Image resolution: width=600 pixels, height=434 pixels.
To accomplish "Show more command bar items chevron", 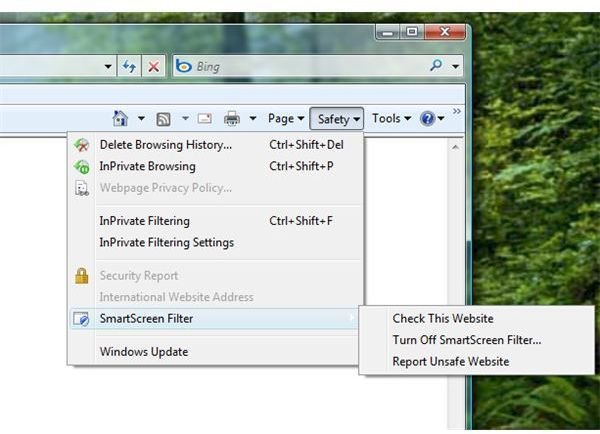I will (x=457, y=111).
